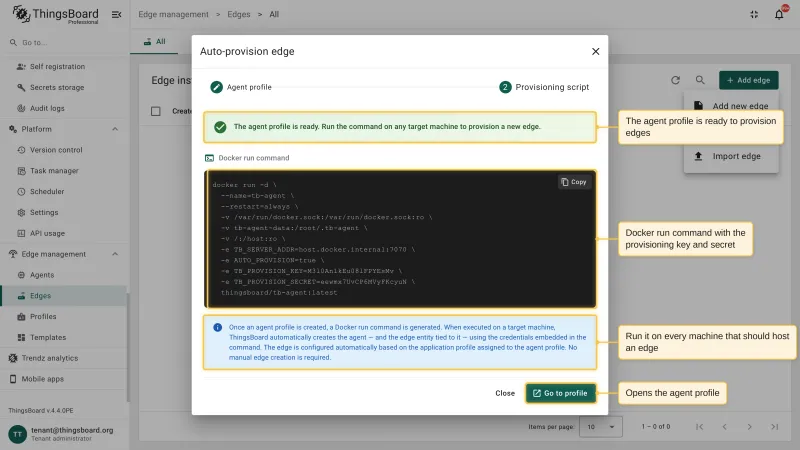Click the TT user avatar
Screen dimensions: 800x450
(x=17, y=434)
